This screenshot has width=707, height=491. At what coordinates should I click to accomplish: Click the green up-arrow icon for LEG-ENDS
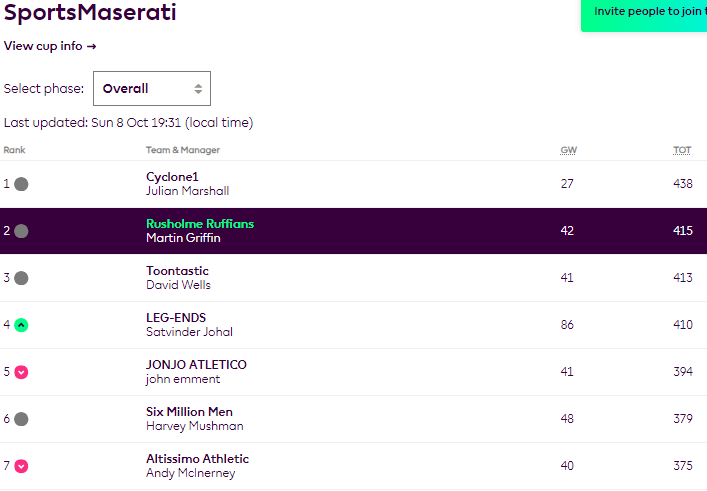pos(21,325)
